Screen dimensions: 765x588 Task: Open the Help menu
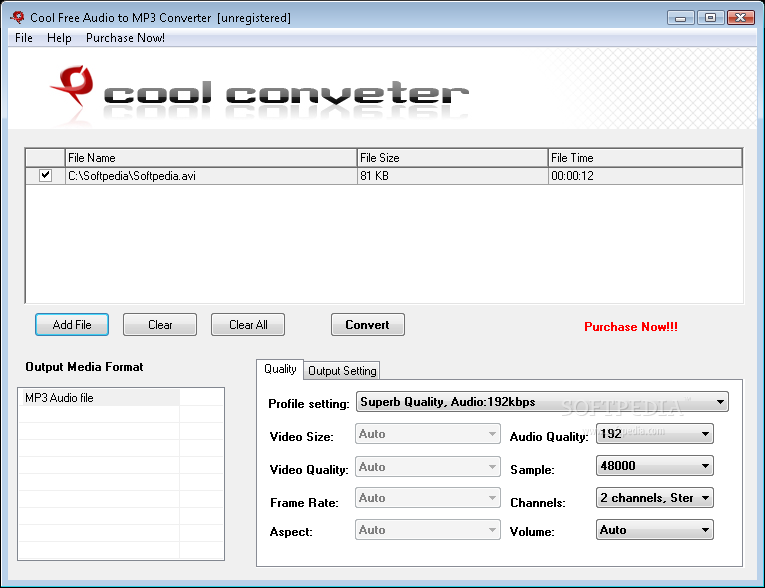pos(59,38)
